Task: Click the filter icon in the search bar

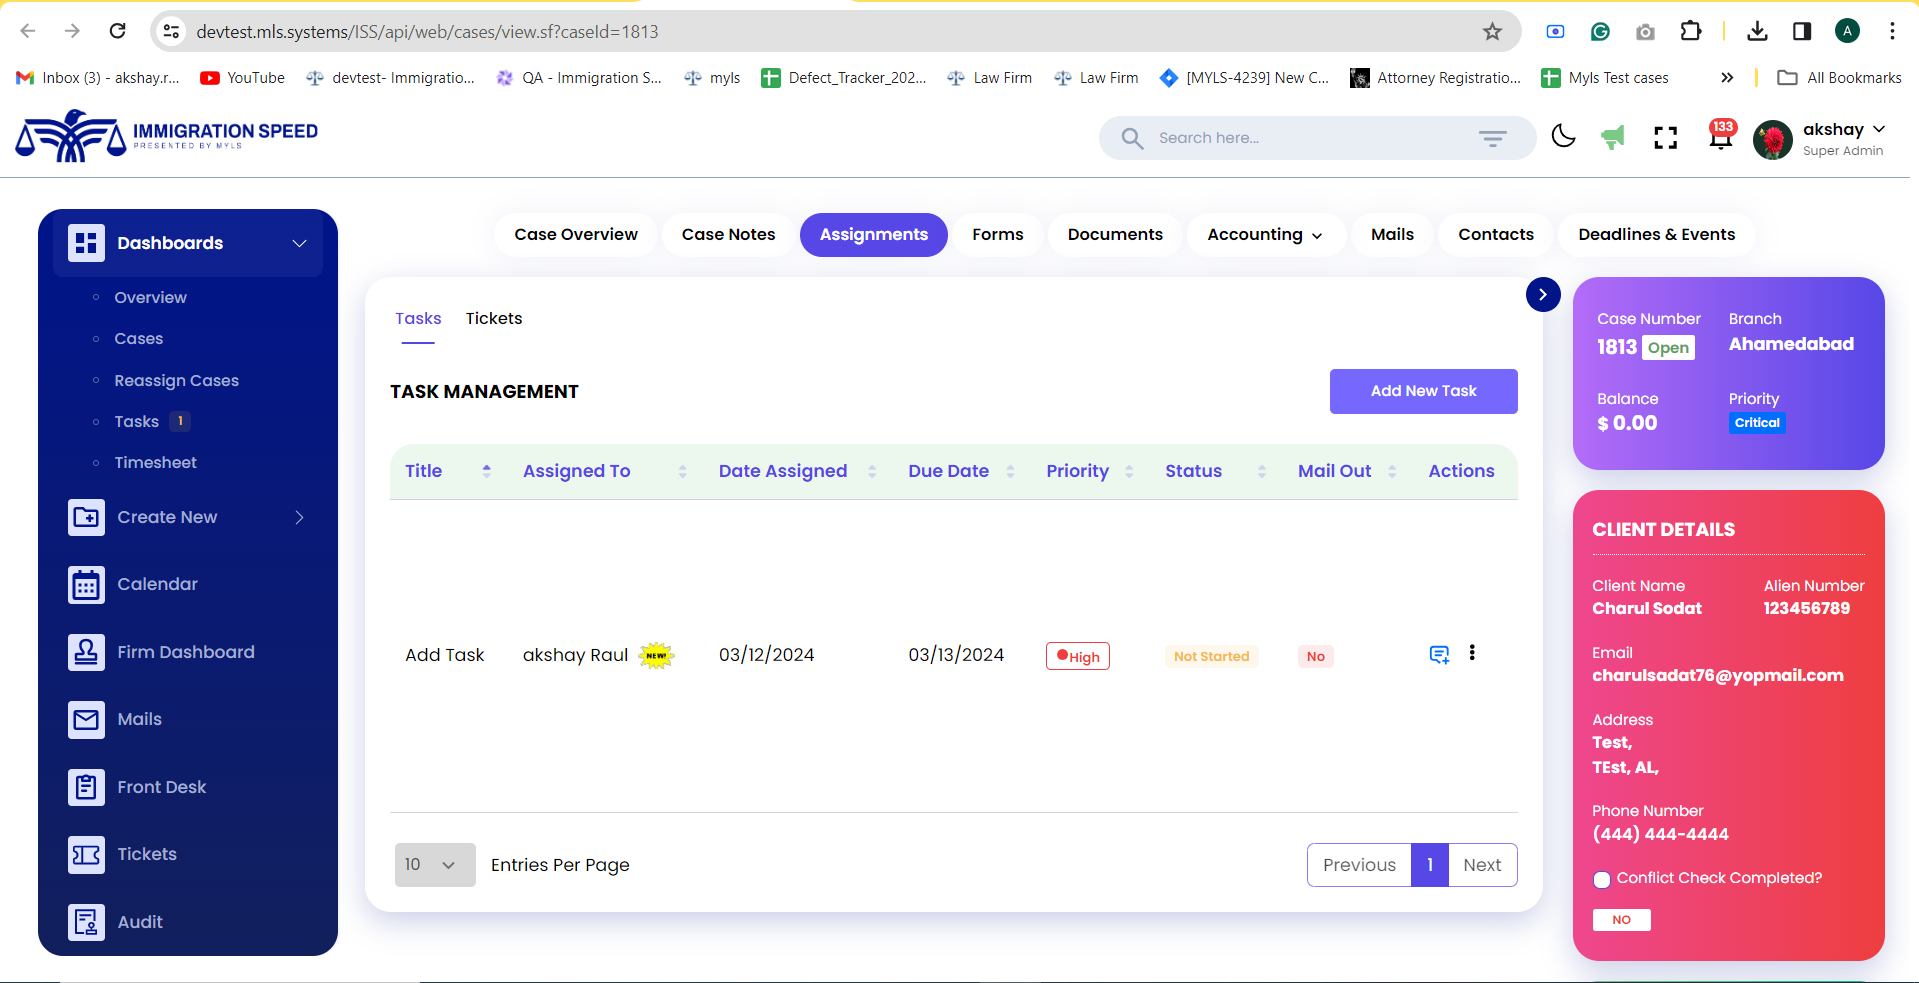Action: pyautogui.click(x=1492, y=138)
